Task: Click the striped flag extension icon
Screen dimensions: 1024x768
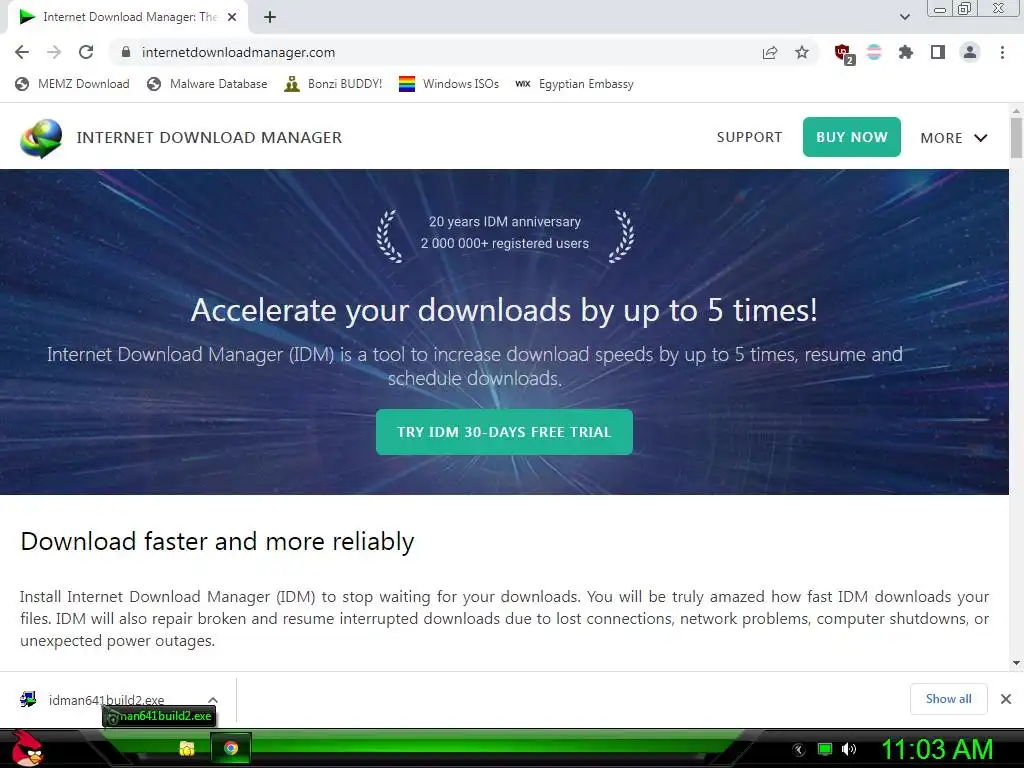Action: (874, 52)
